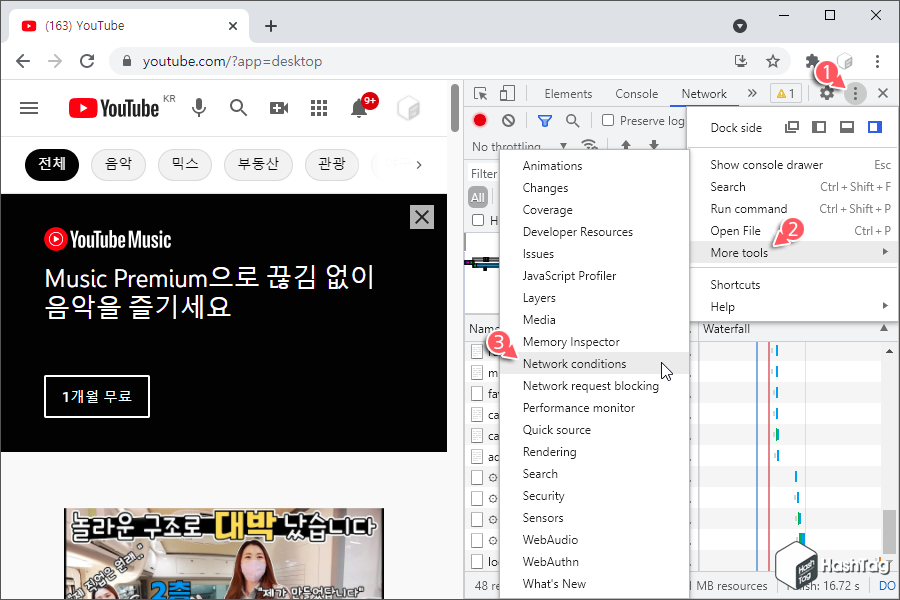The width and height of the screenshot is (900, 600).
Task: Open YouTube apps grid icon
Action: tap(319, 108)
